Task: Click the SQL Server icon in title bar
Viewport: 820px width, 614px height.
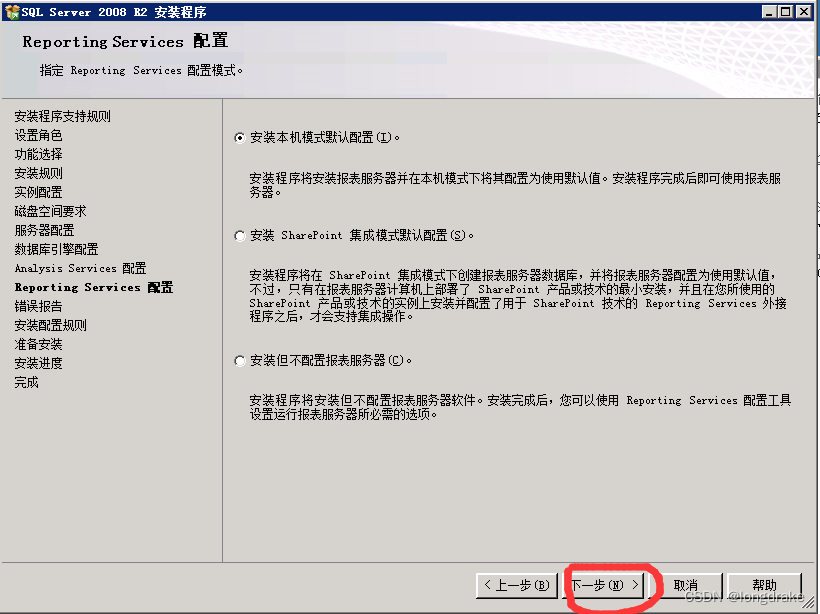Action: (x=10, y=11)
